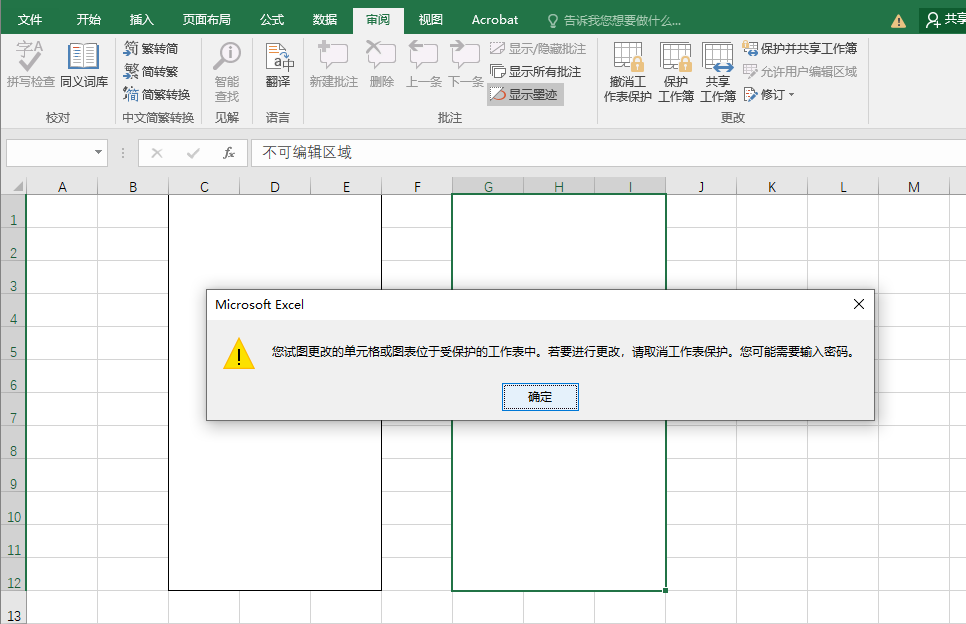
Task: Click 确定 button in the dialog
Action: point(540,397)
